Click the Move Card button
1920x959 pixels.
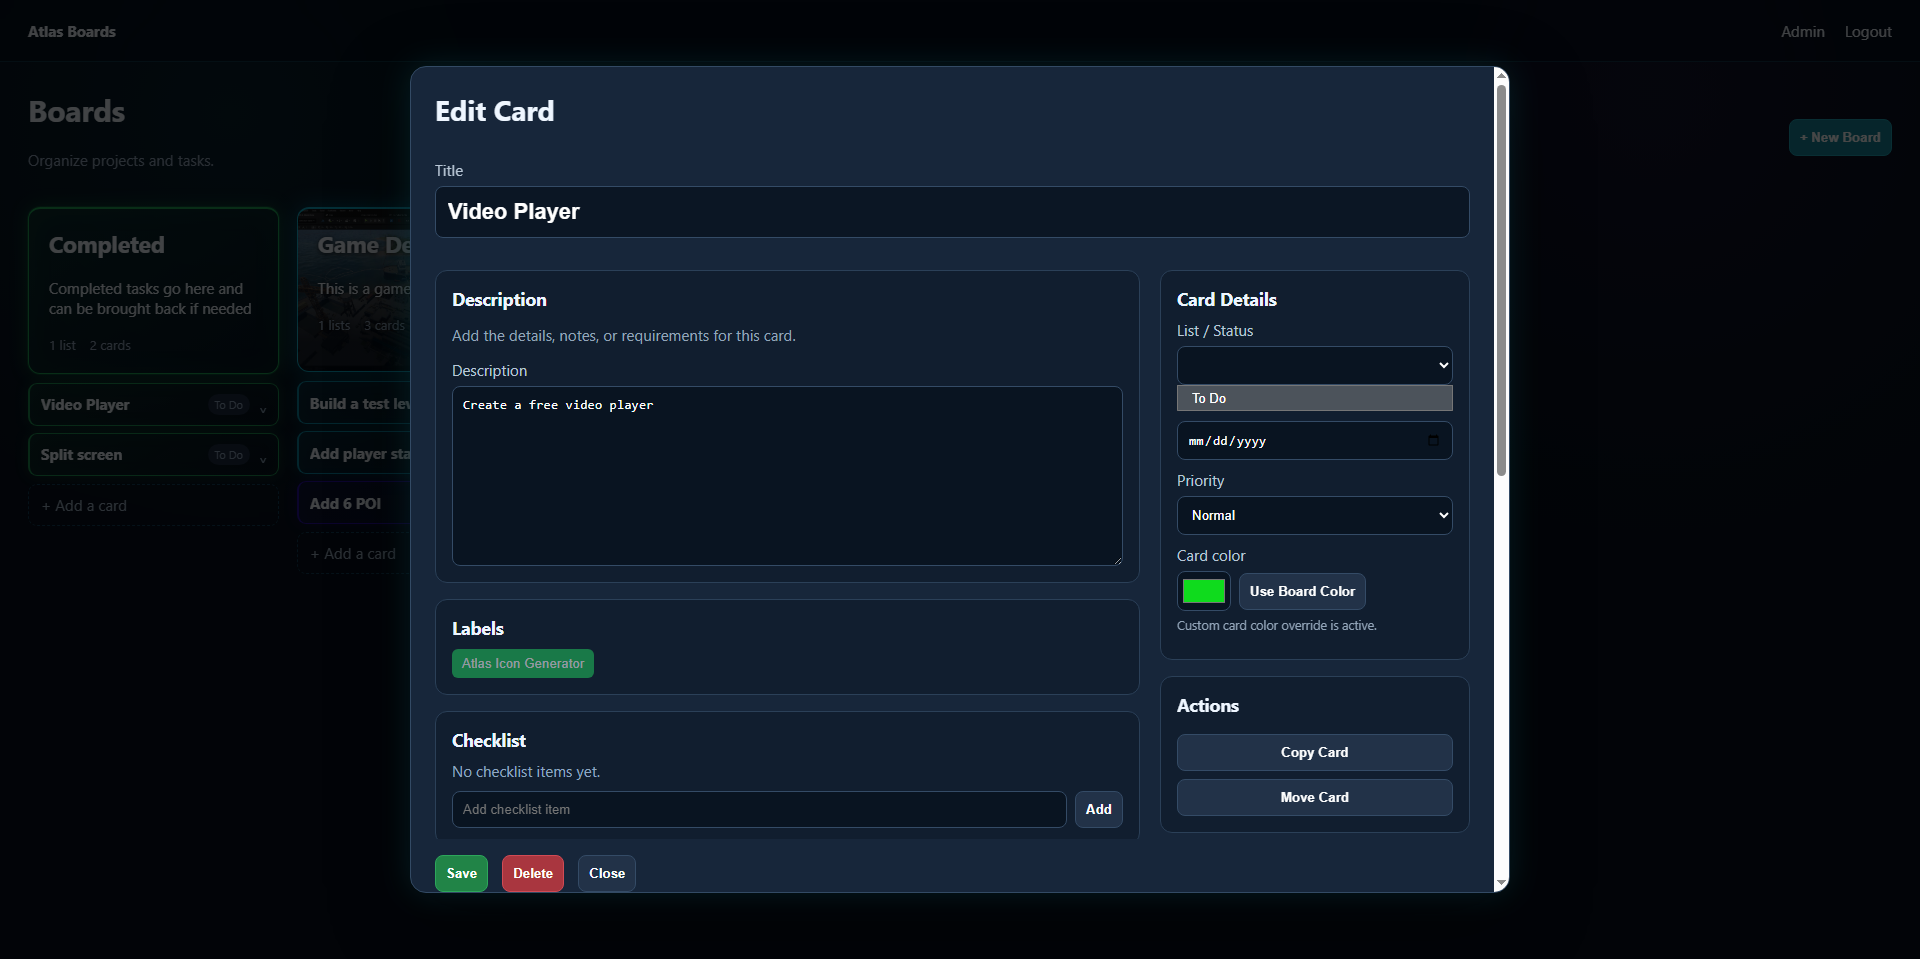pyautogui.click(x=1314, y=798)
